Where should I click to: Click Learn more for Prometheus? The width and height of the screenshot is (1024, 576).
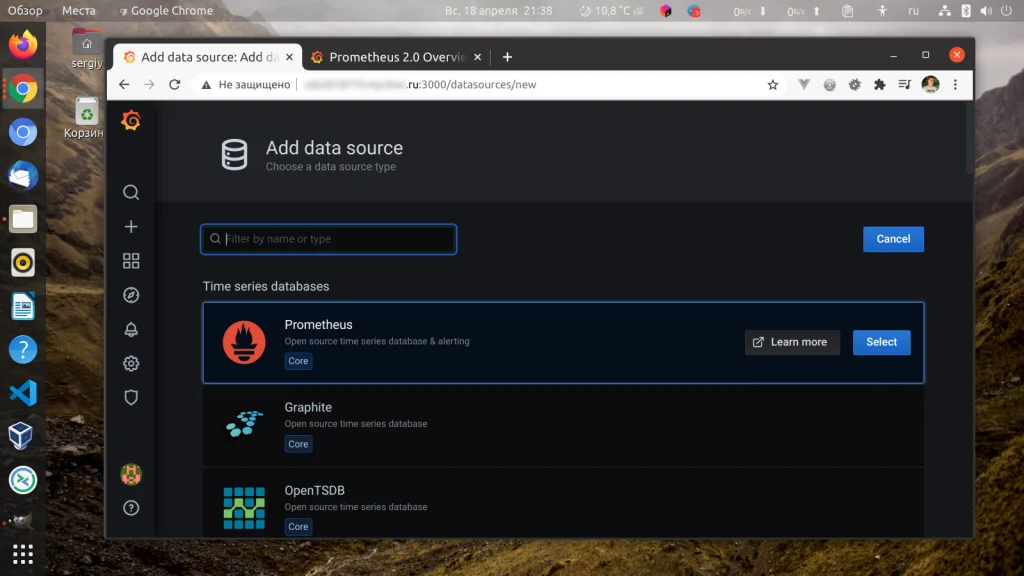point(792,342)
